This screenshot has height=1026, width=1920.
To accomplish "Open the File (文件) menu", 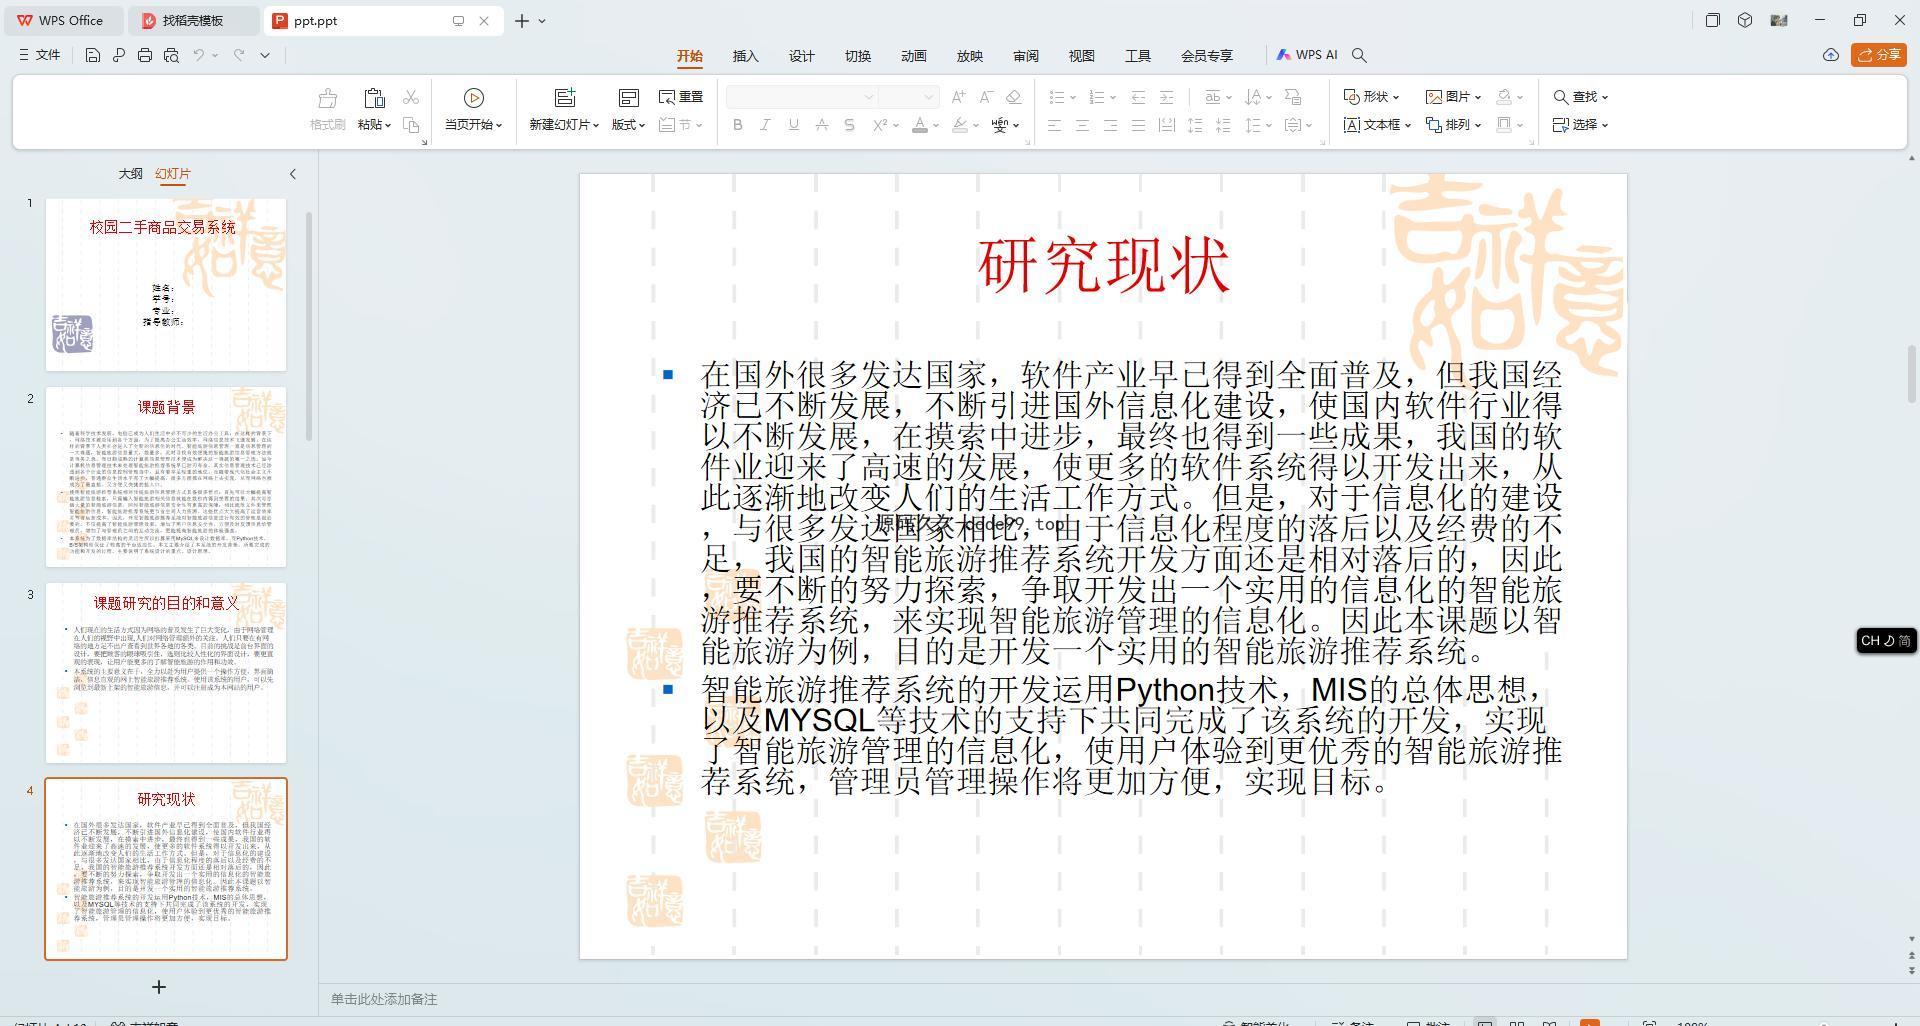I will [40, 55].
